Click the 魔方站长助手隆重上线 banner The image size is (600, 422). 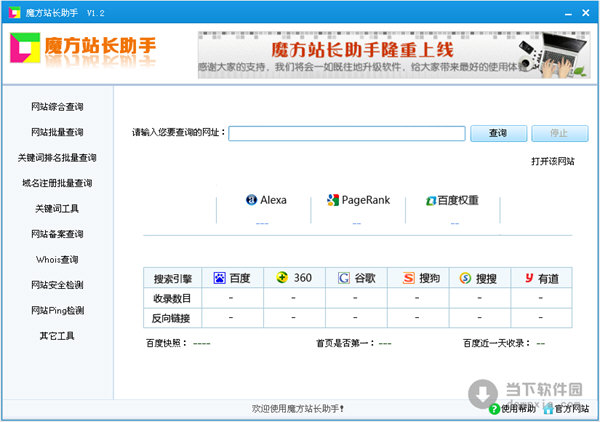(x=394, y=55)
